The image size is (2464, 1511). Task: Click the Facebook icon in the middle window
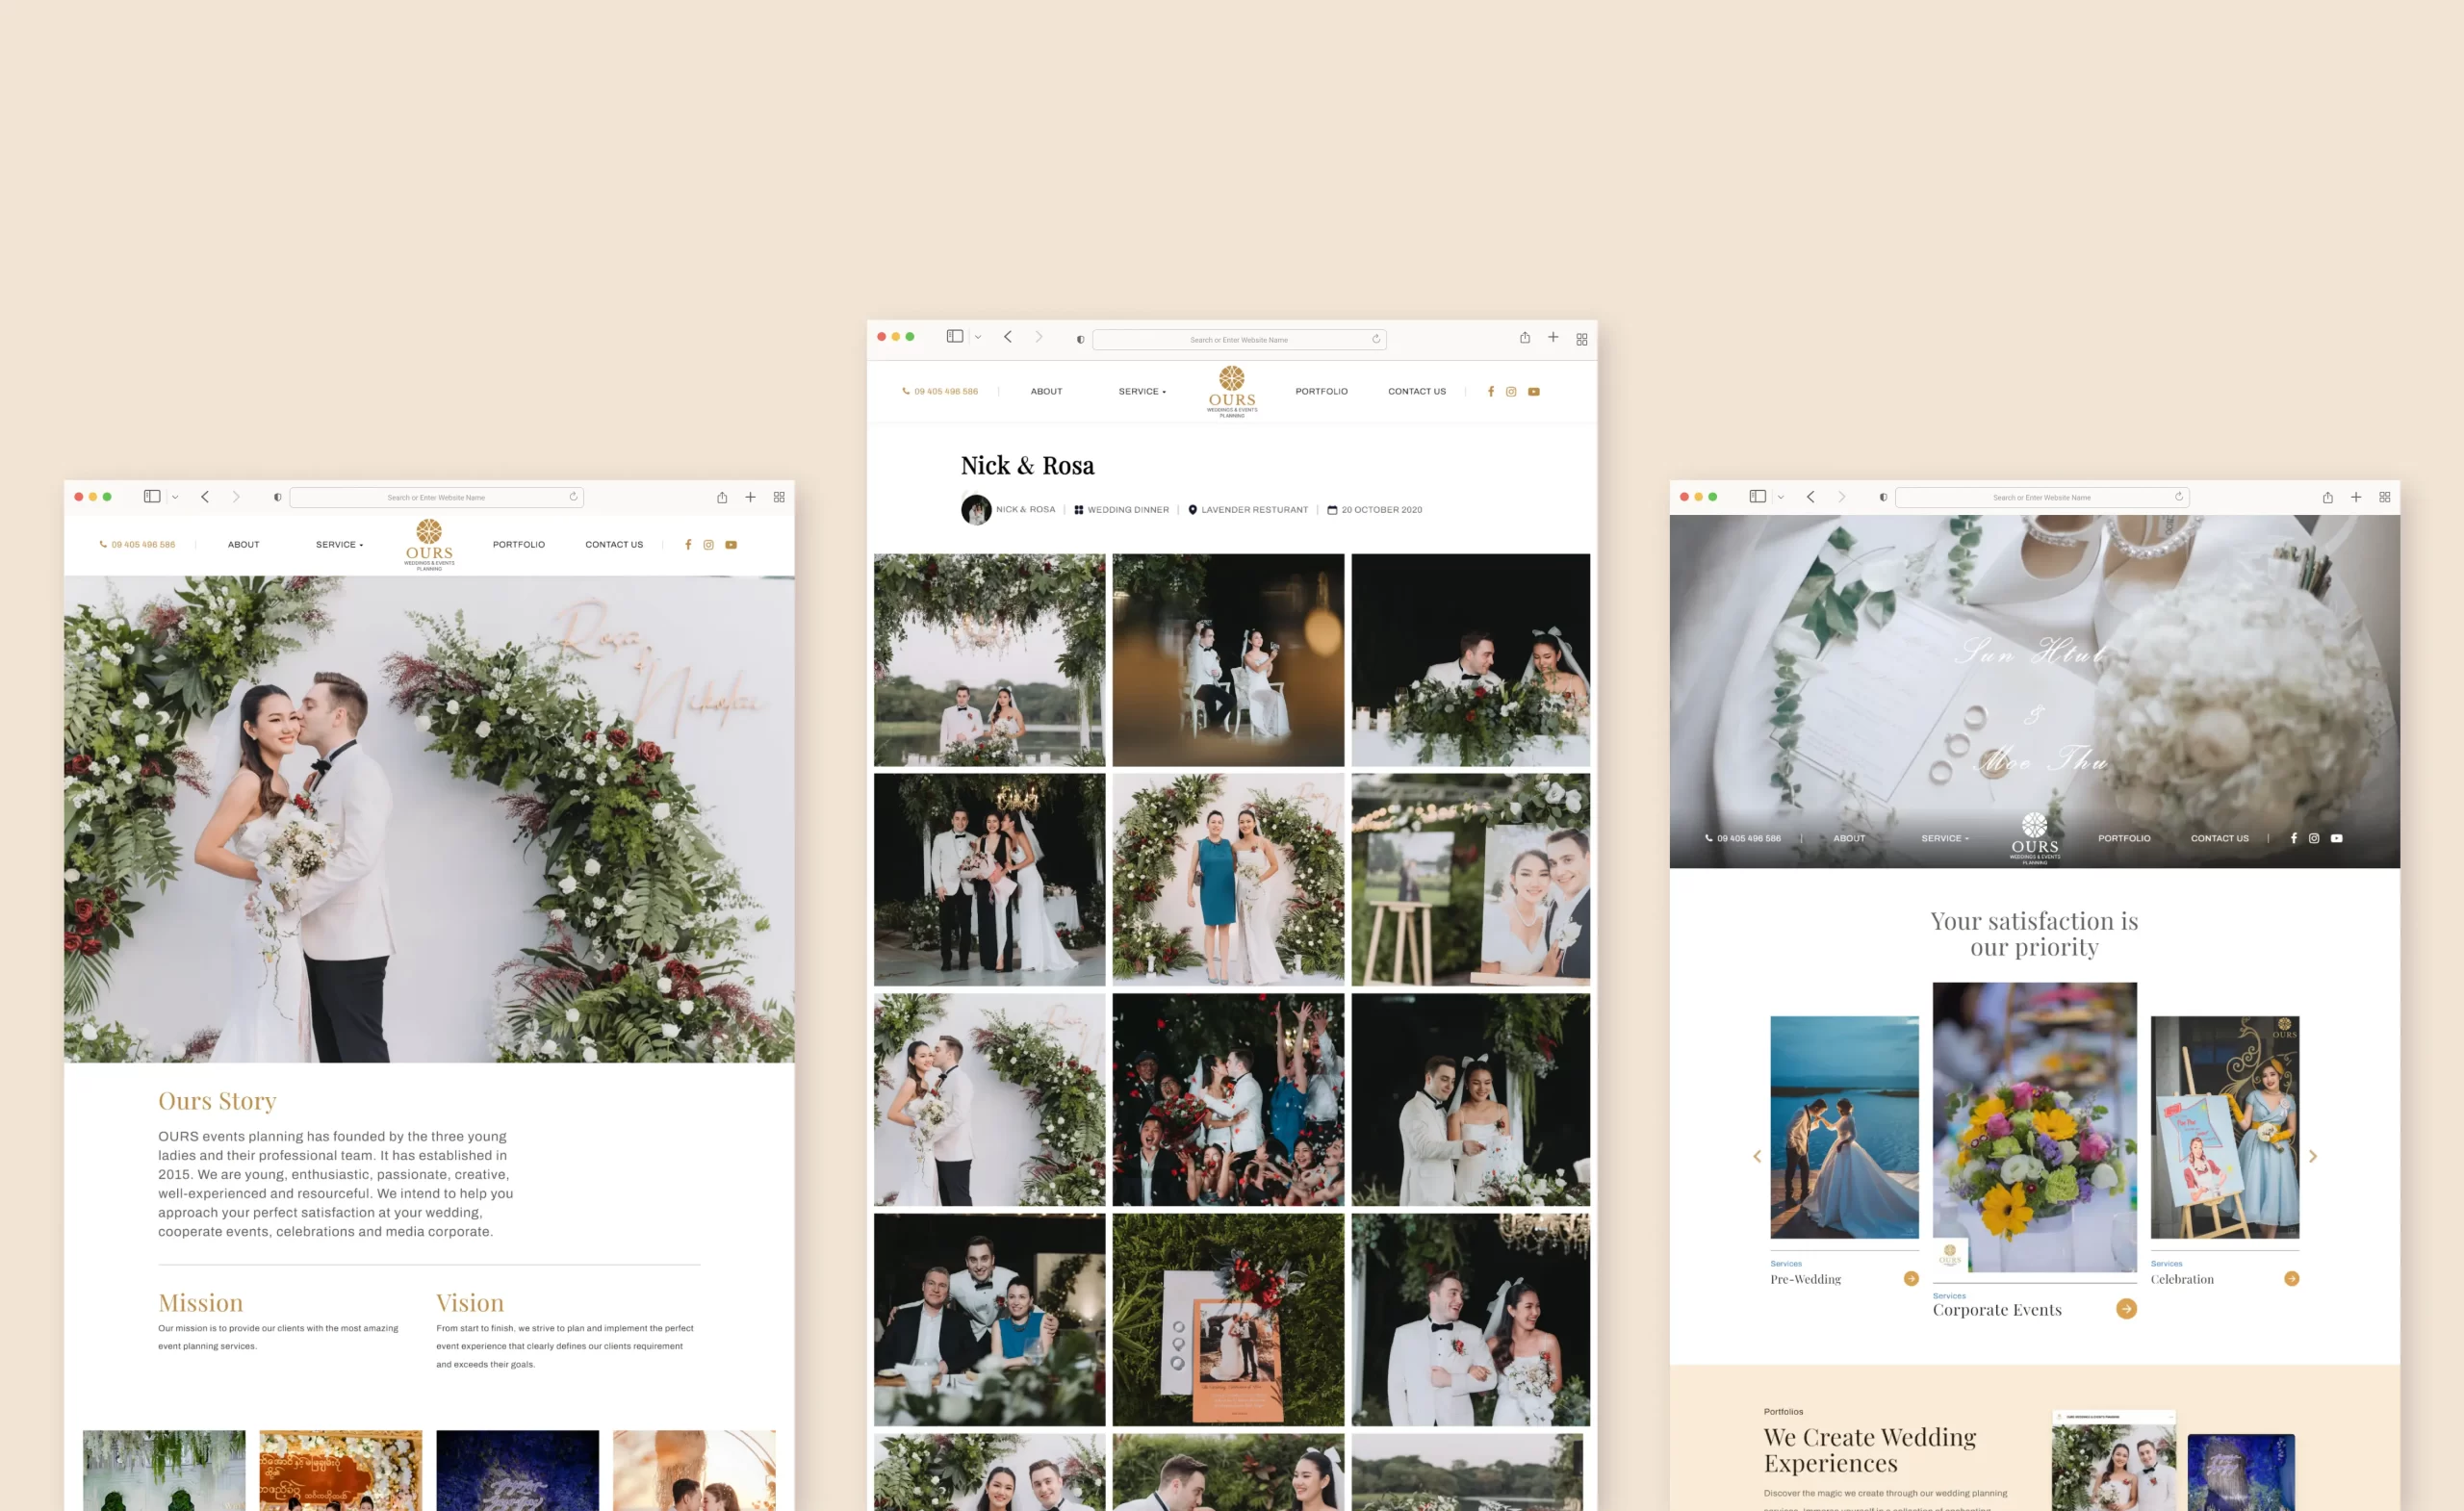1491,392
